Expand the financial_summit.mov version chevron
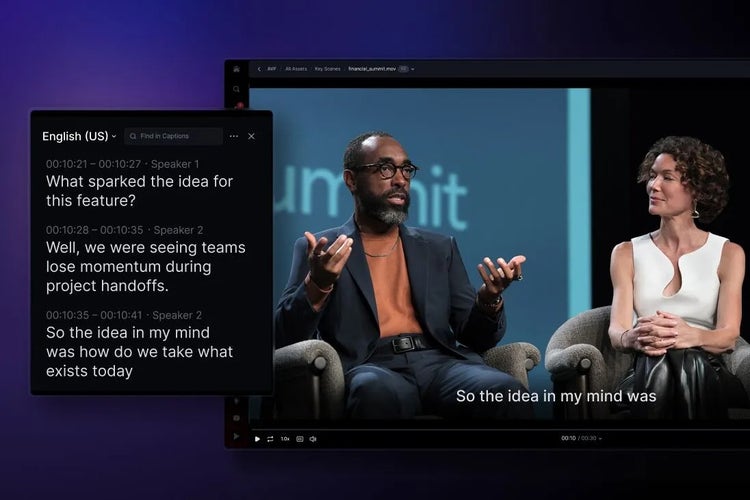The image size is (750, 500). pyautogui.click(x=413, y=69)
